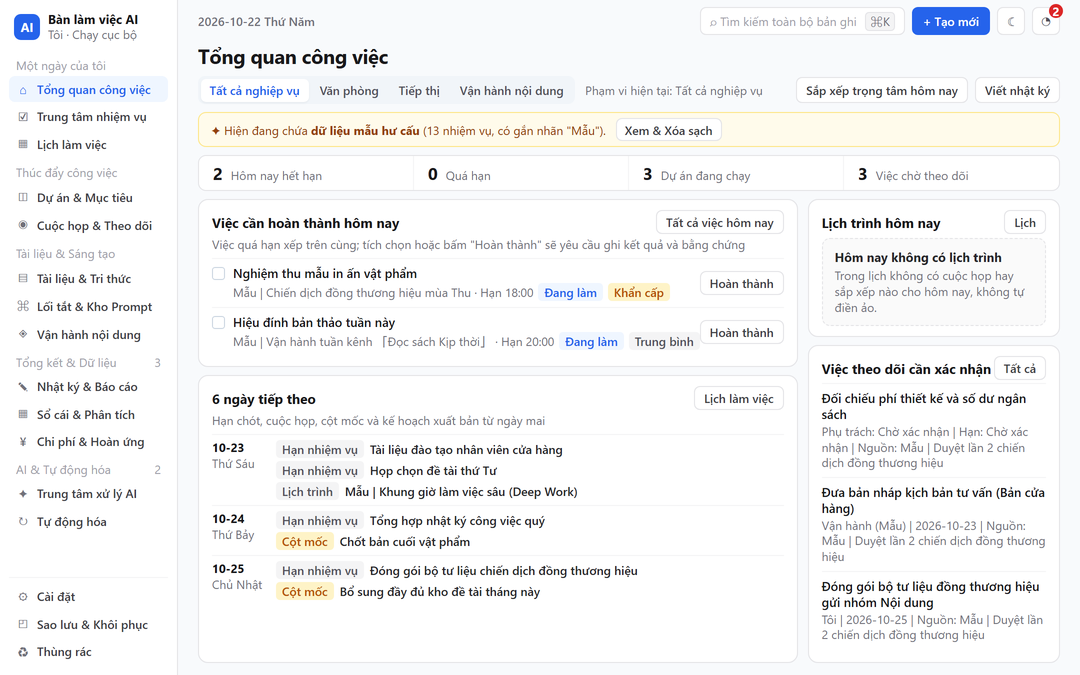Click the Hôm nay hết hạn stat card
Image resolution: width=1080 pixels, height=675 pixels.
pos(306,174)
